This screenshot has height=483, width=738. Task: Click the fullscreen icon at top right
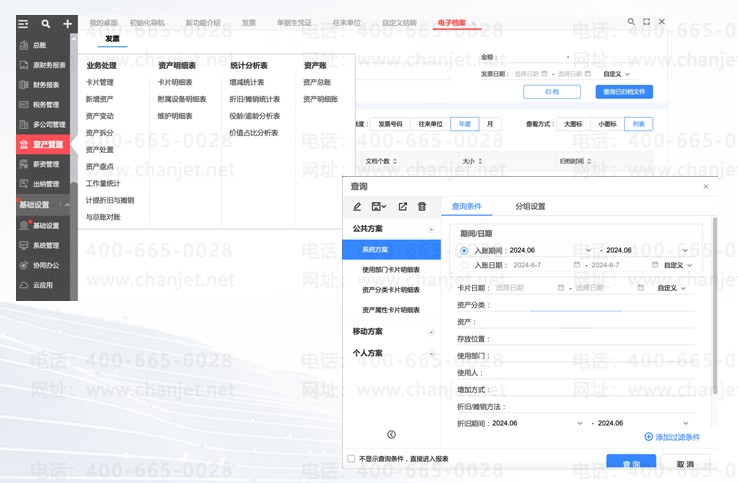646,22
